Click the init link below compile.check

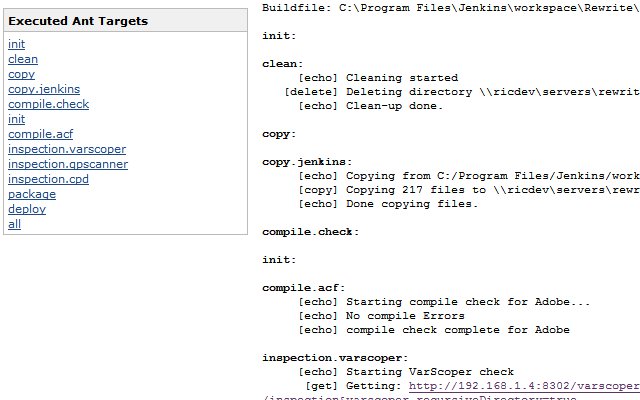pos(16,119)
